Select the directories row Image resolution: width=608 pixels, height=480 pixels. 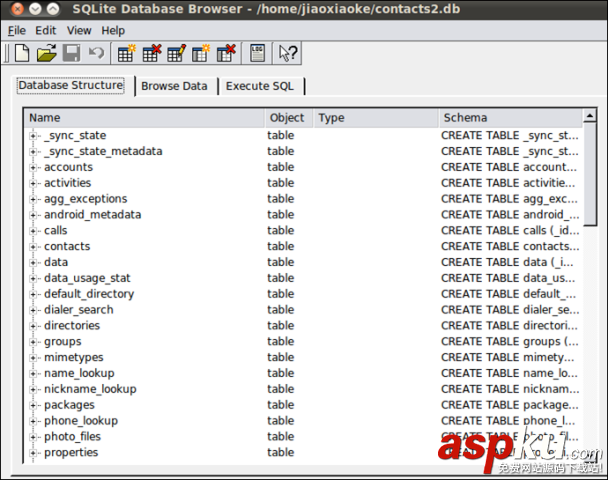pyautogui.click(x=303, y=326)
